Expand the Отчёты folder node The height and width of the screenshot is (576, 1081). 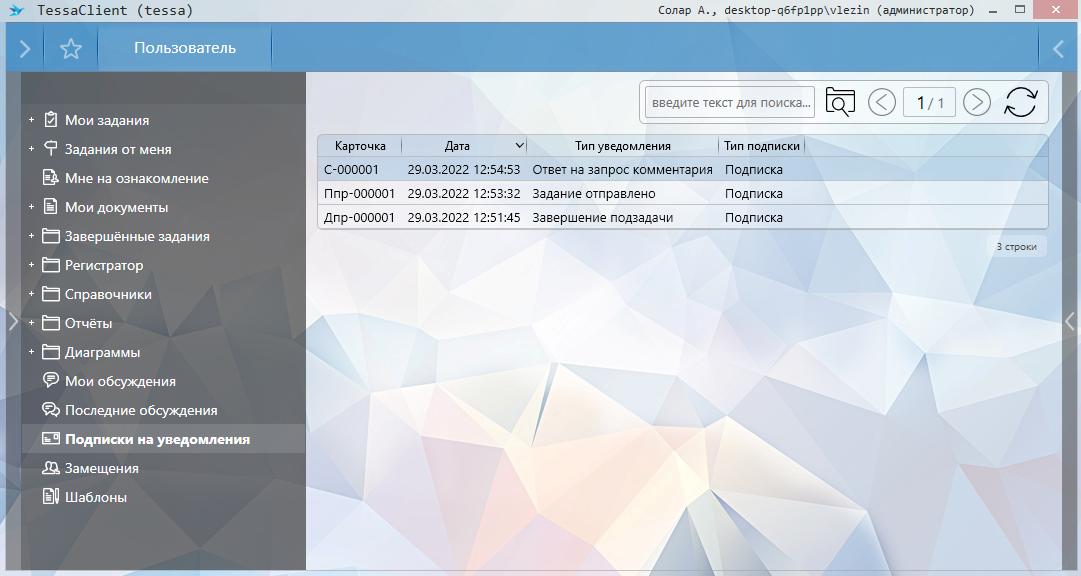tap(32, 323)
